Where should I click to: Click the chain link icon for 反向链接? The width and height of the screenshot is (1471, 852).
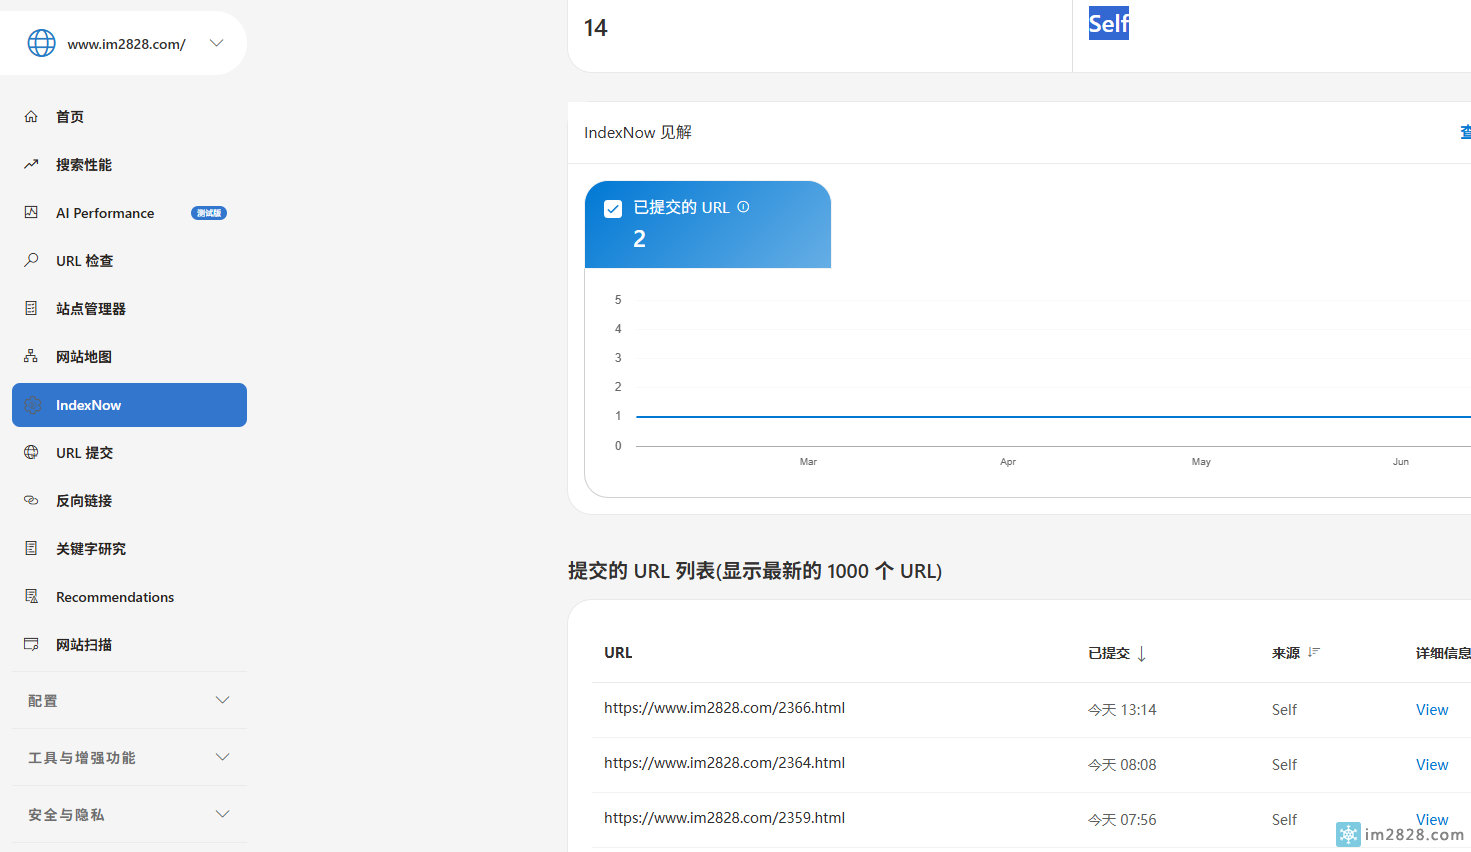[31, 501]
